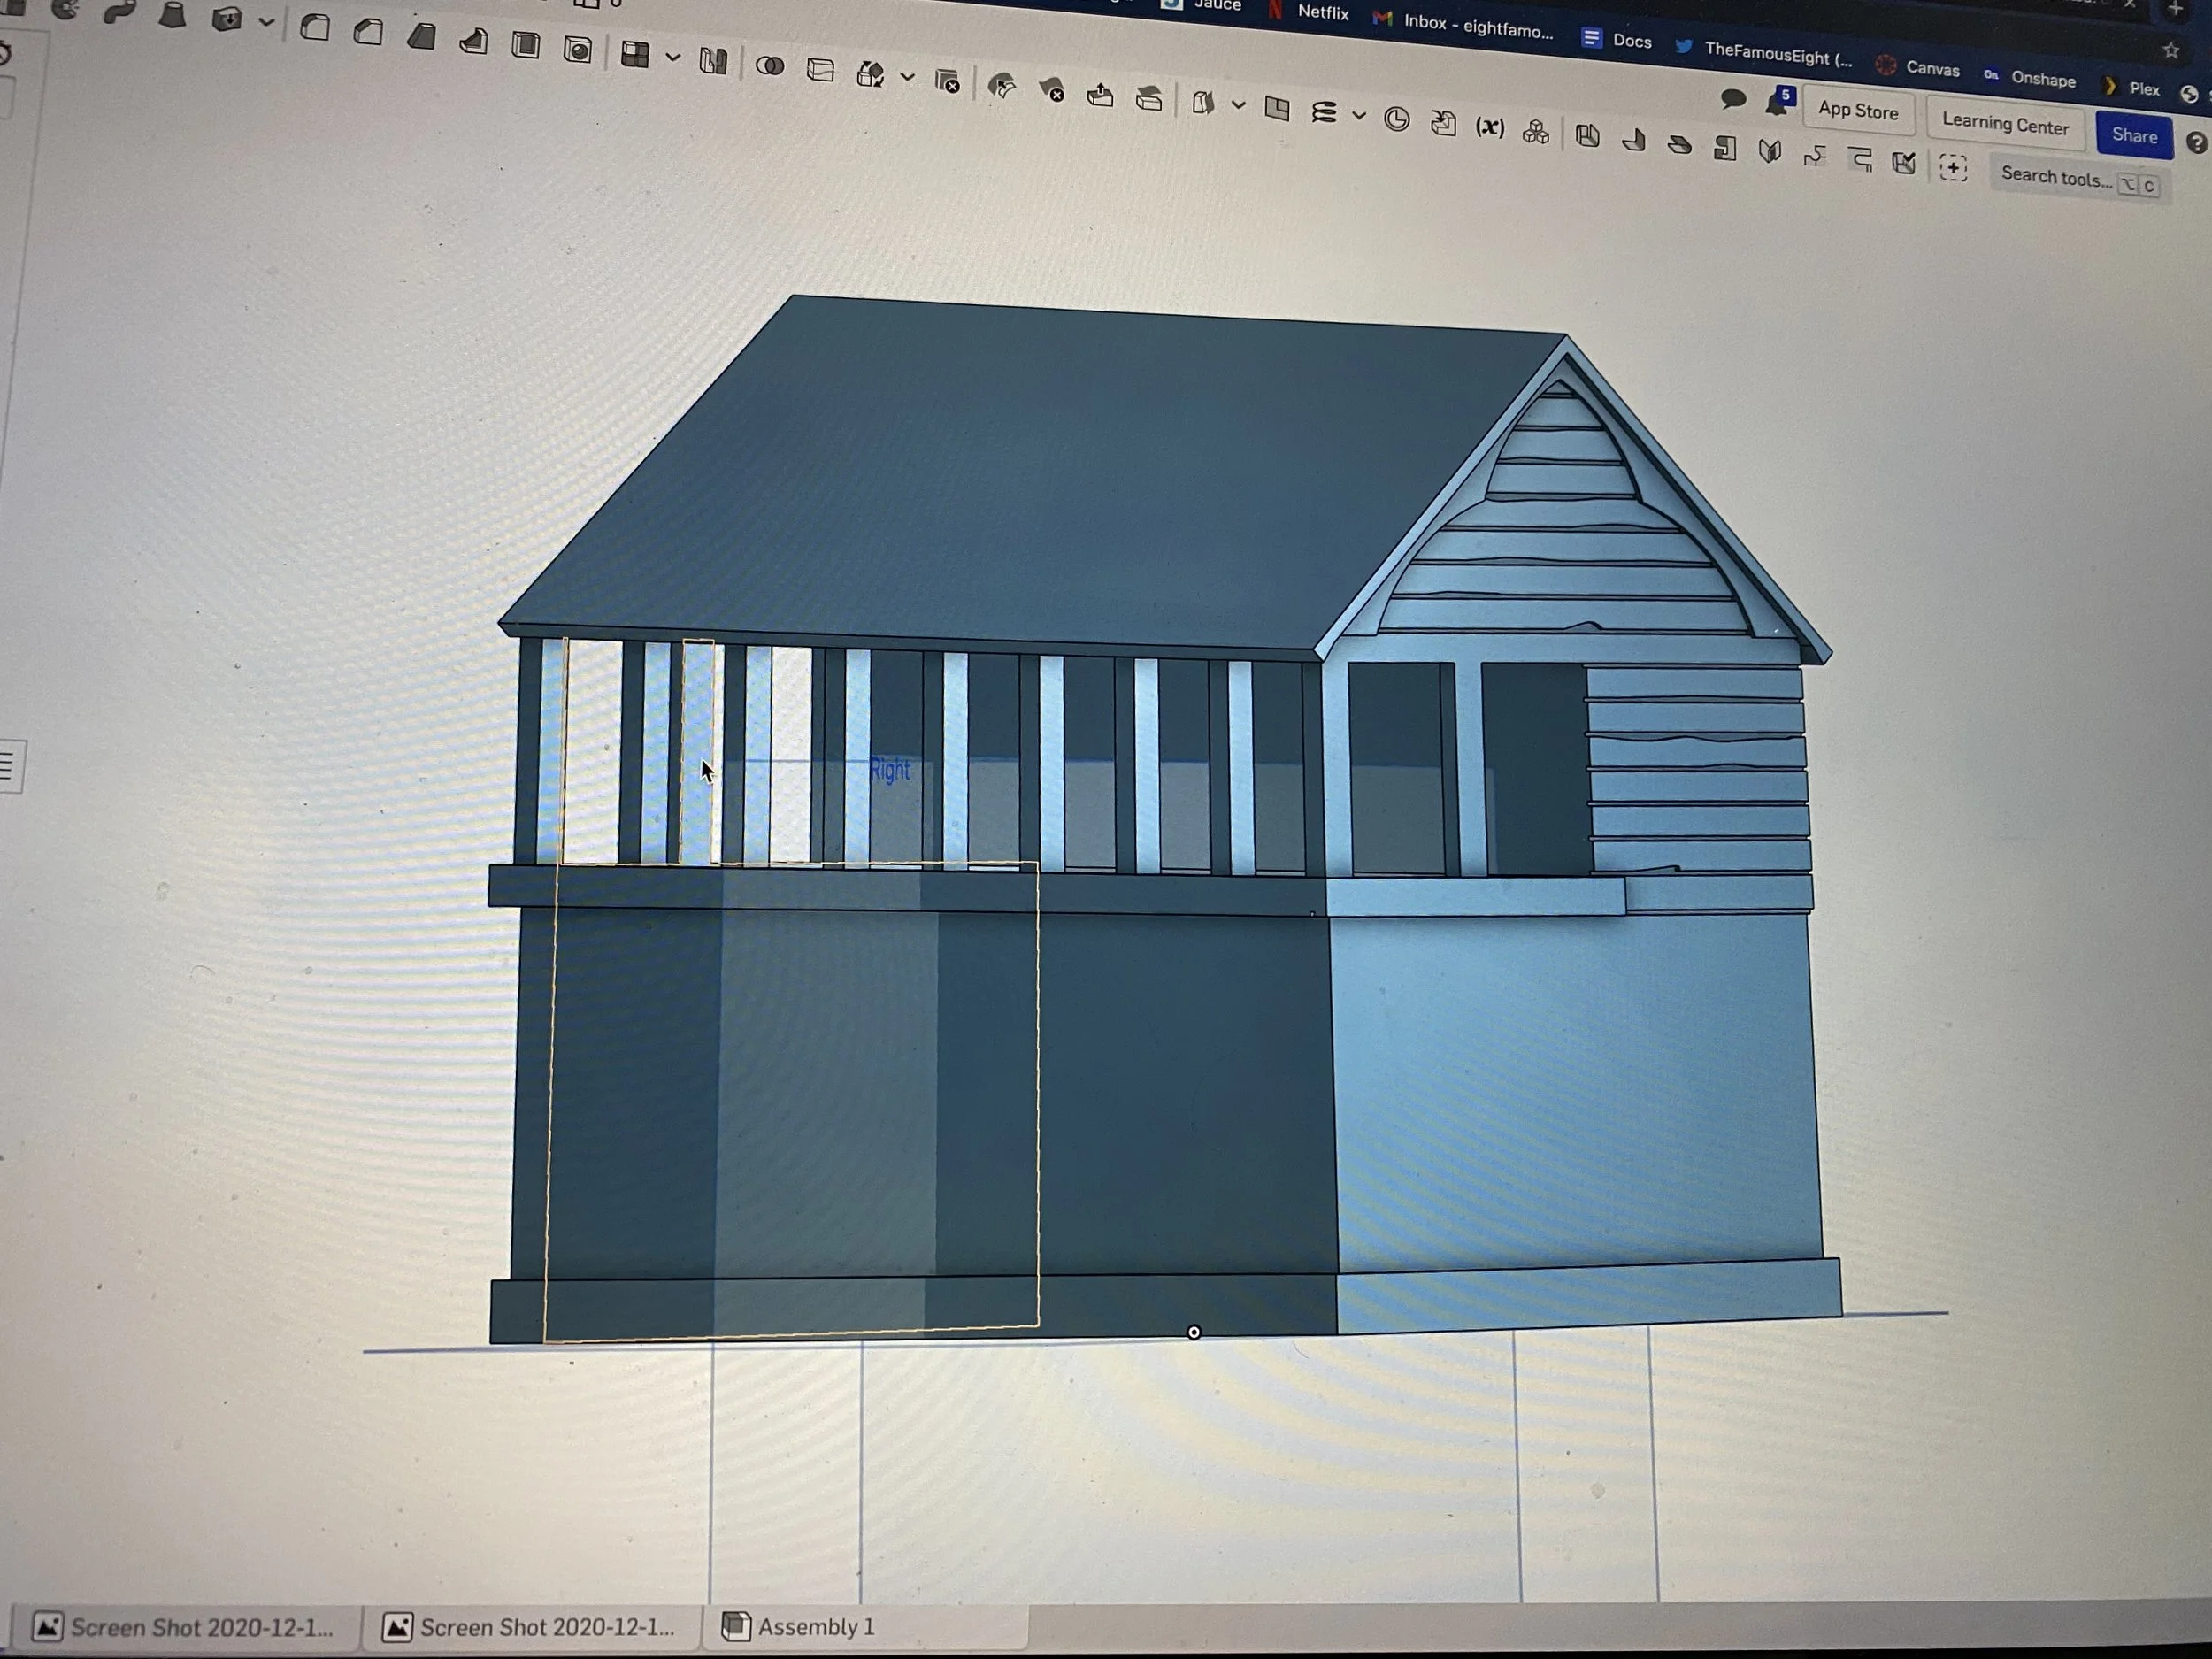Select the Draft tool
Image resolution: width=2212 pixels, height=1659 pixels.
421,36
